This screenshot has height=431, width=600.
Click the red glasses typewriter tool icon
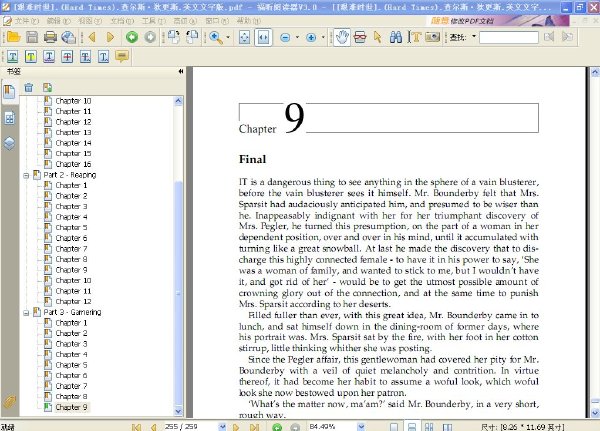click(x=360, y=37)
